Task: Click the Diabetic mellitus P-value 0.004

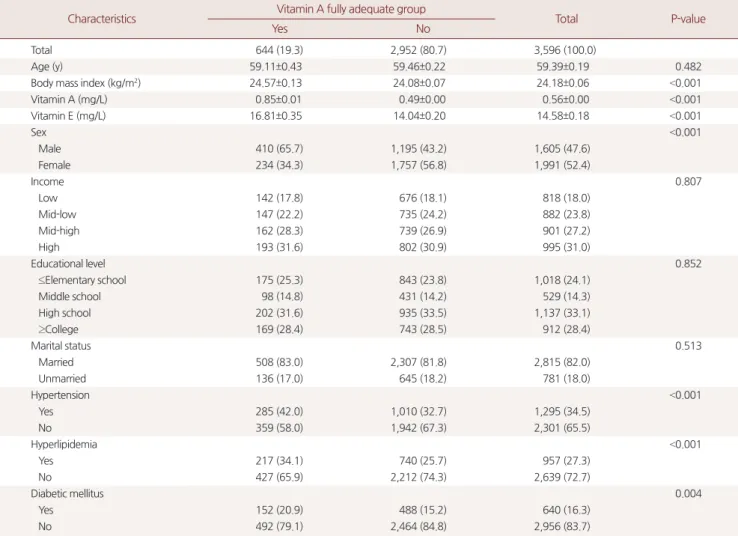Action: click(x=688, y=494)
